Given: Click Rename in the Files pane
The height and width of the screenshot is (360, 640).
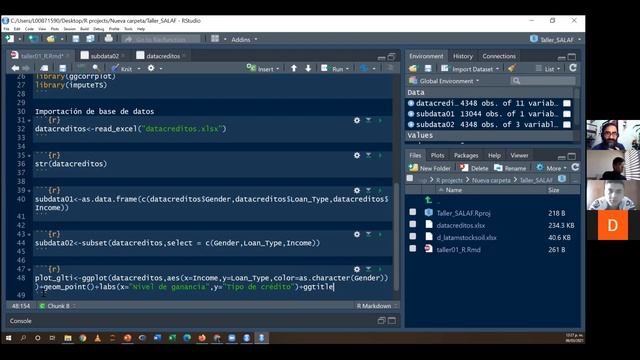Looking at the screenshot, I should (510, 168).
